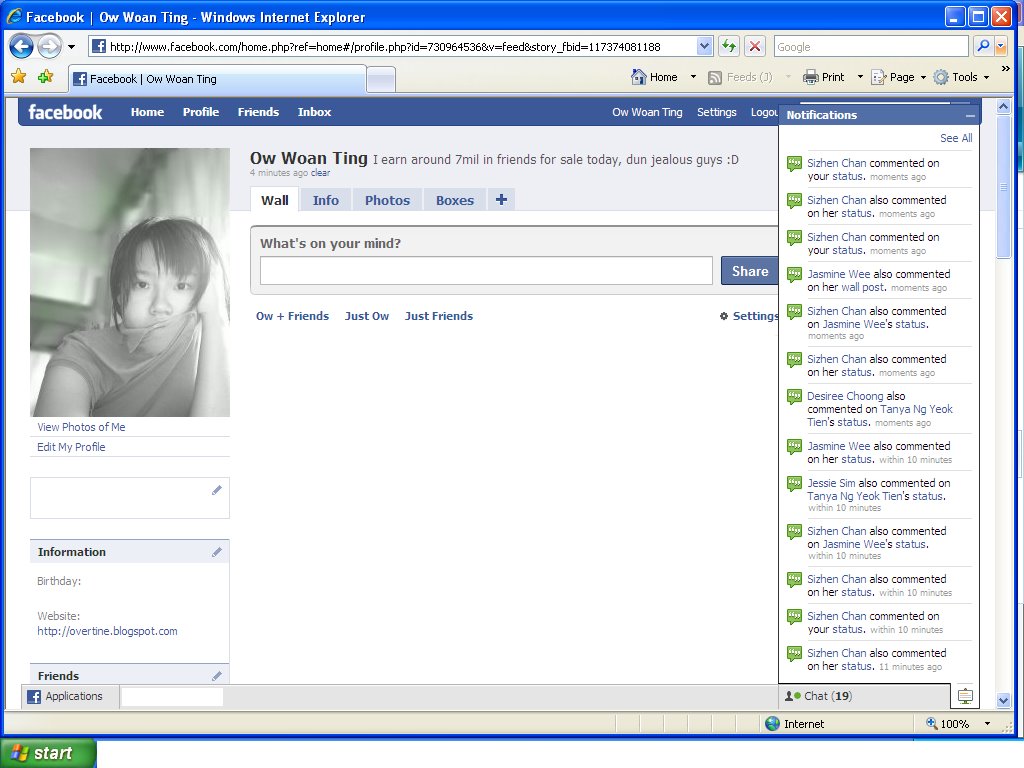Switch to the Photos tab

click(387, 200)
